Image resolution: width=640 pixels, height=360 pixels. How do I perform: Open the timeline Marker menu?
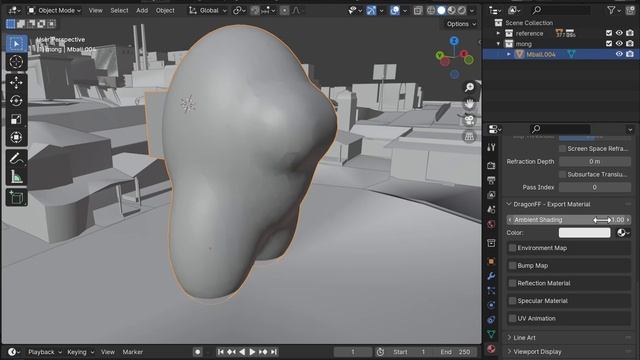133,352
